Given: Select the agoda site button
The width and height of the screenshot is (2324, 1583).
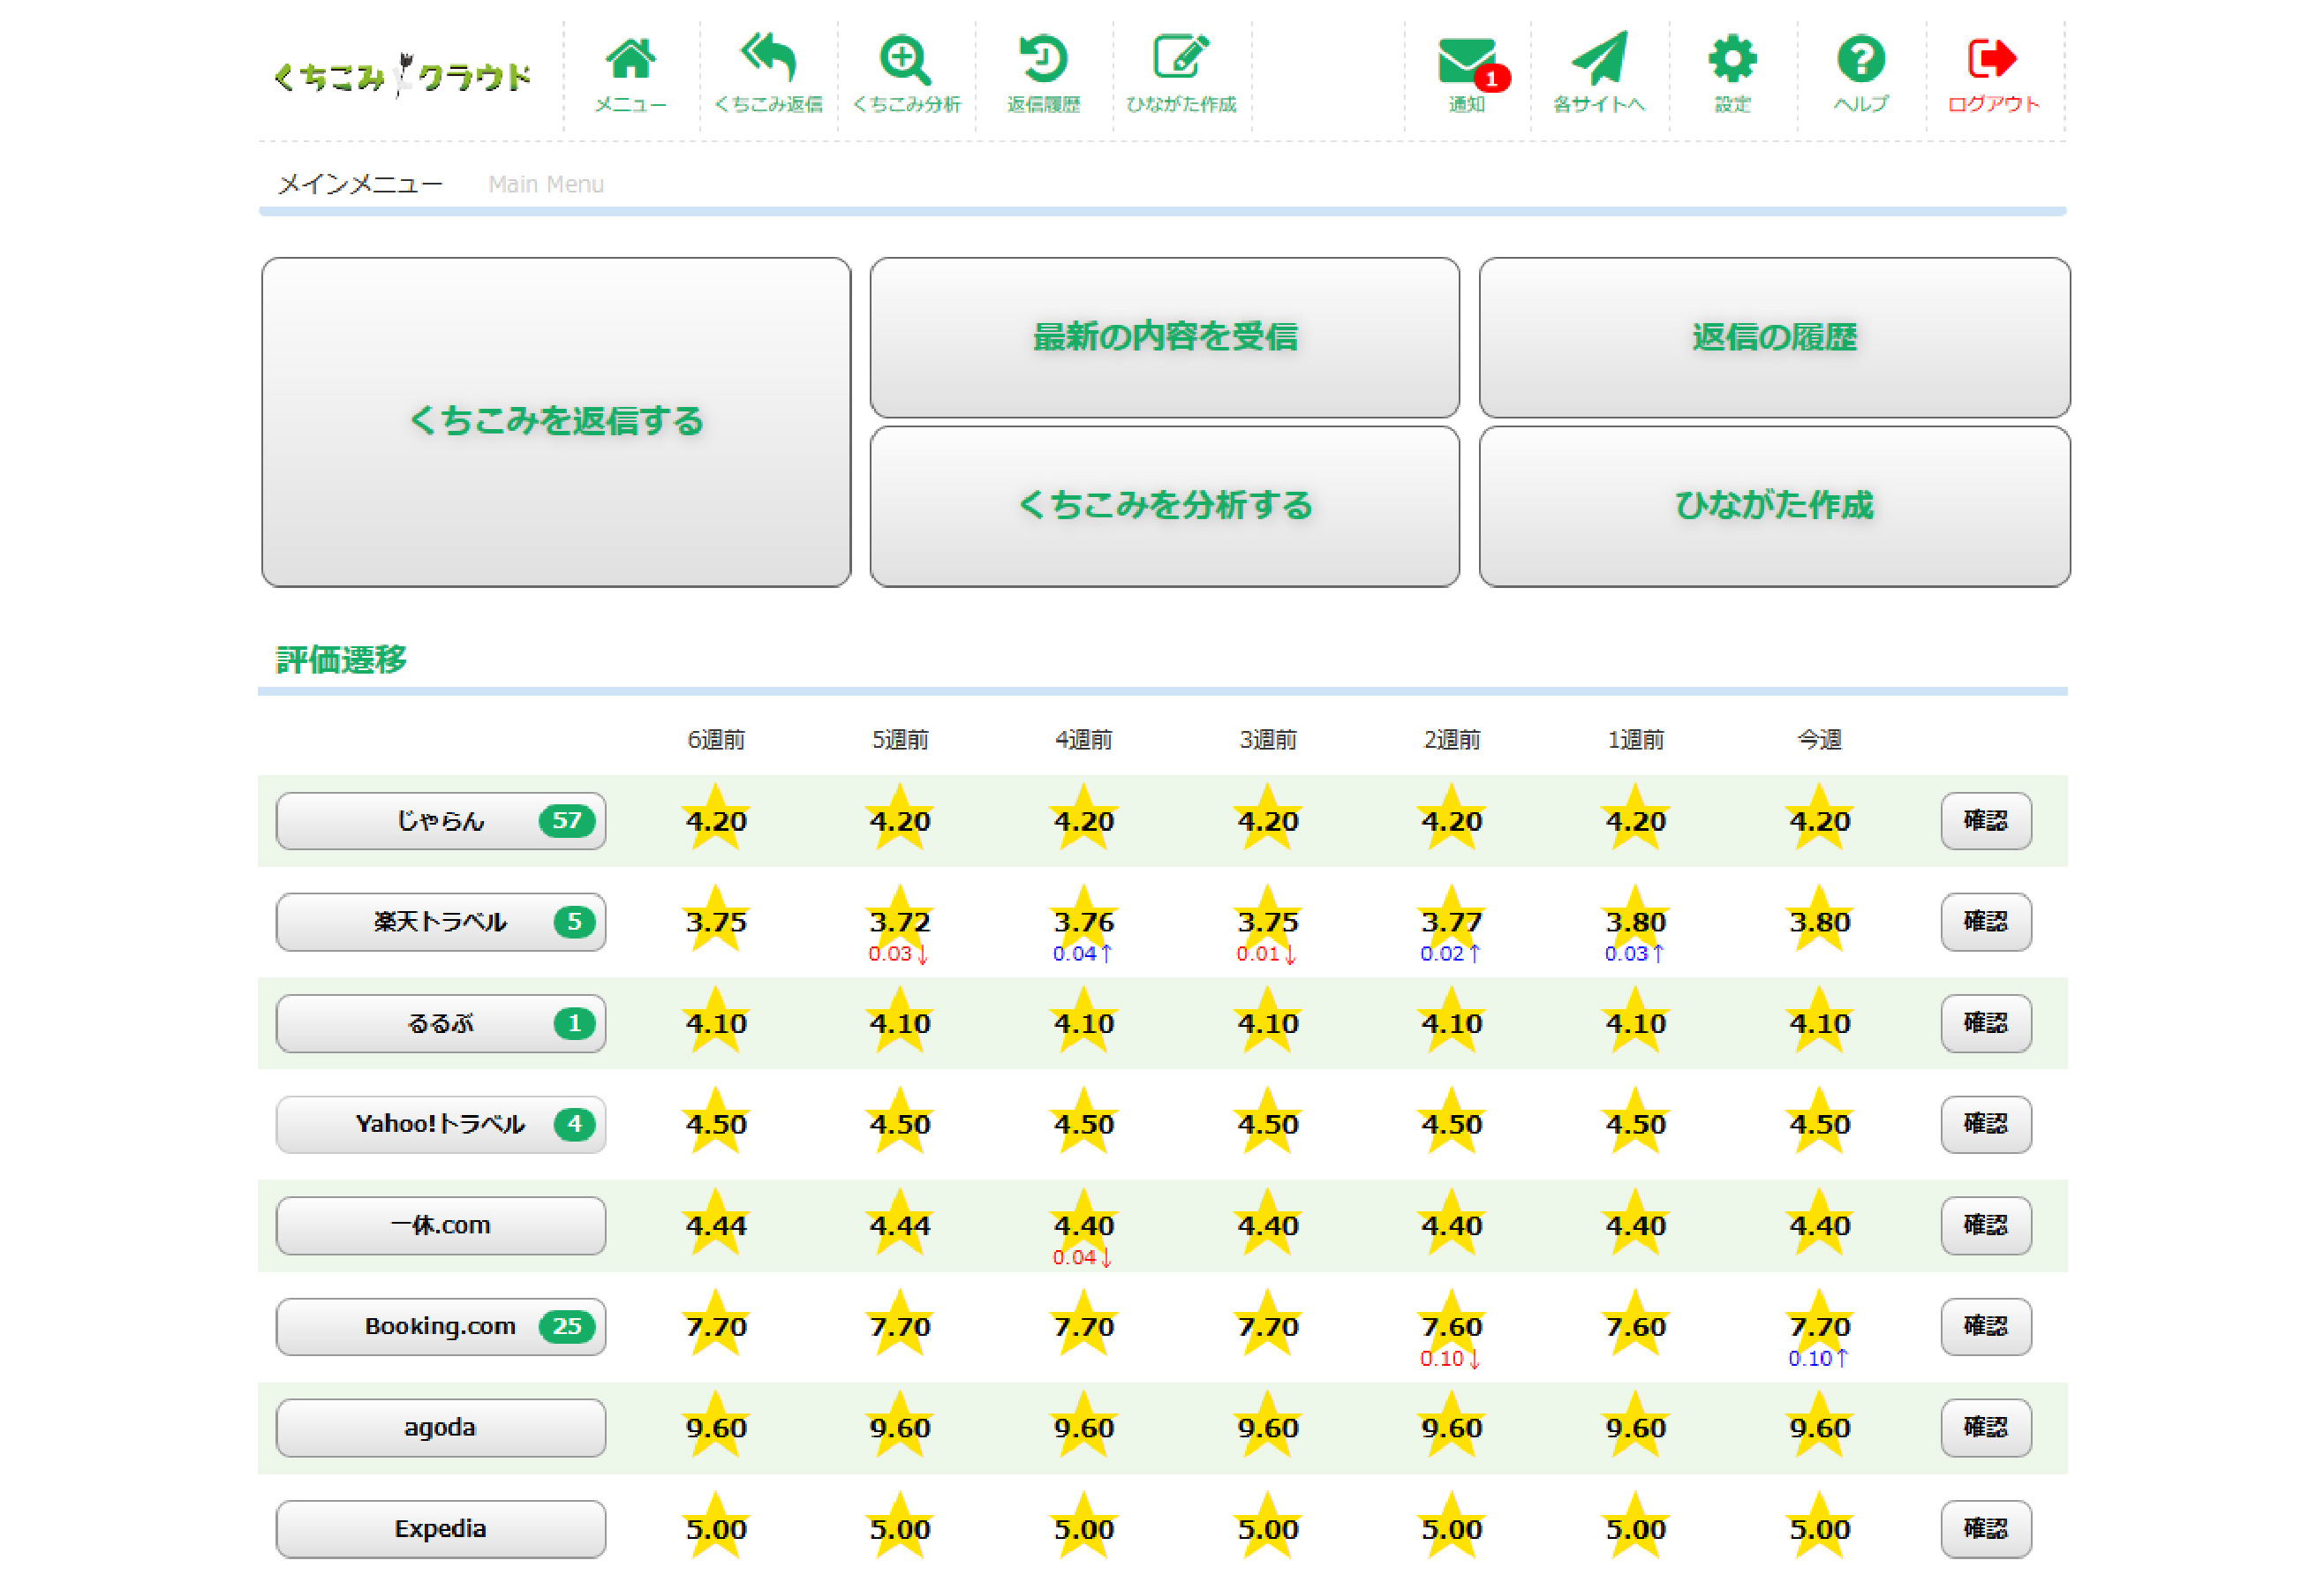Looking at the screenshot, I should [441, 1427].
